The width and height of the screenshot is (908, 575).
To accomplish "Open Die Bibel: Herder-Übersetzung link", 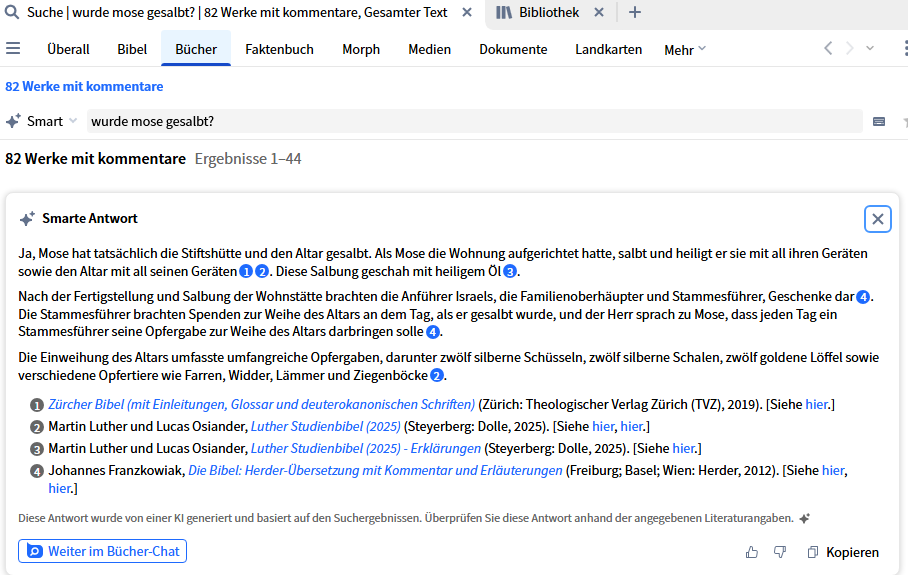I will [x=375, y=470].
